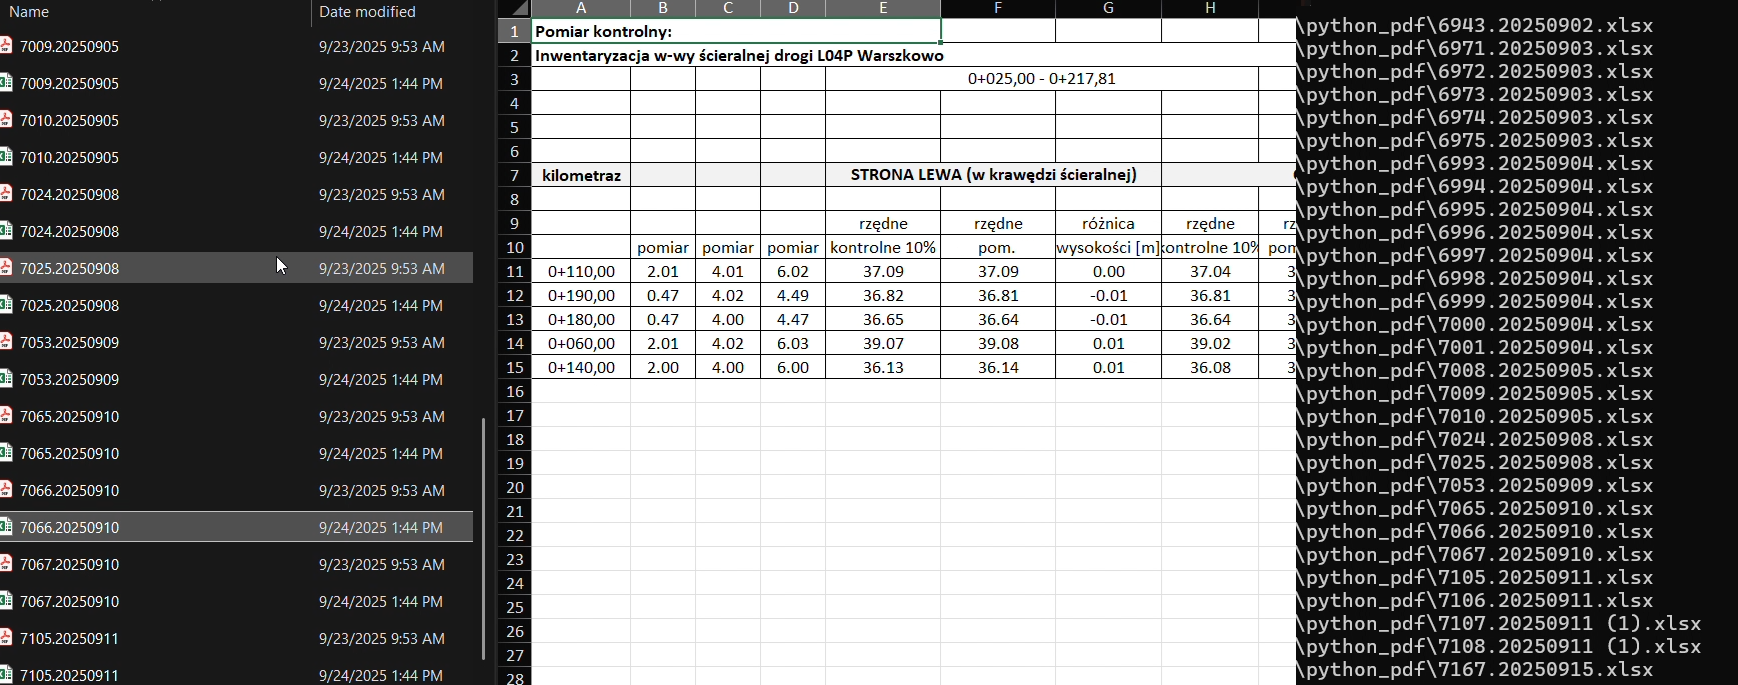Select Excel row 11 header
The width and height of the screenshot is (1738, 685).
(514, 271)
